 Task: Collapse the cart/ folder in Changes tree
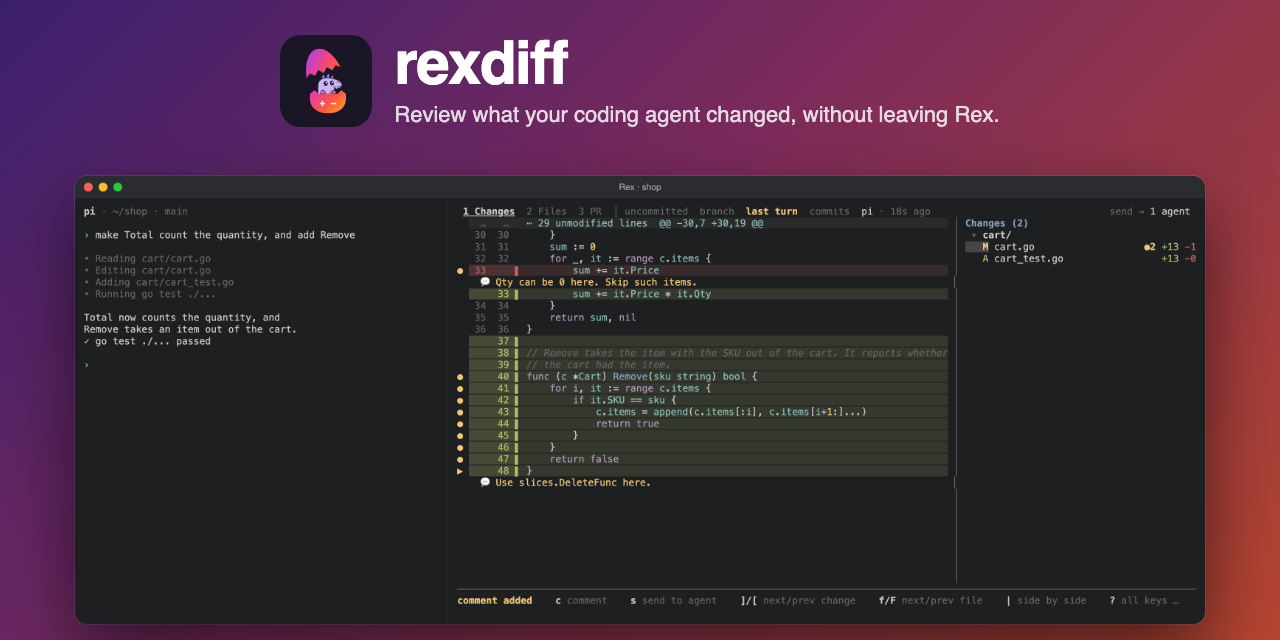pos(974,235)
